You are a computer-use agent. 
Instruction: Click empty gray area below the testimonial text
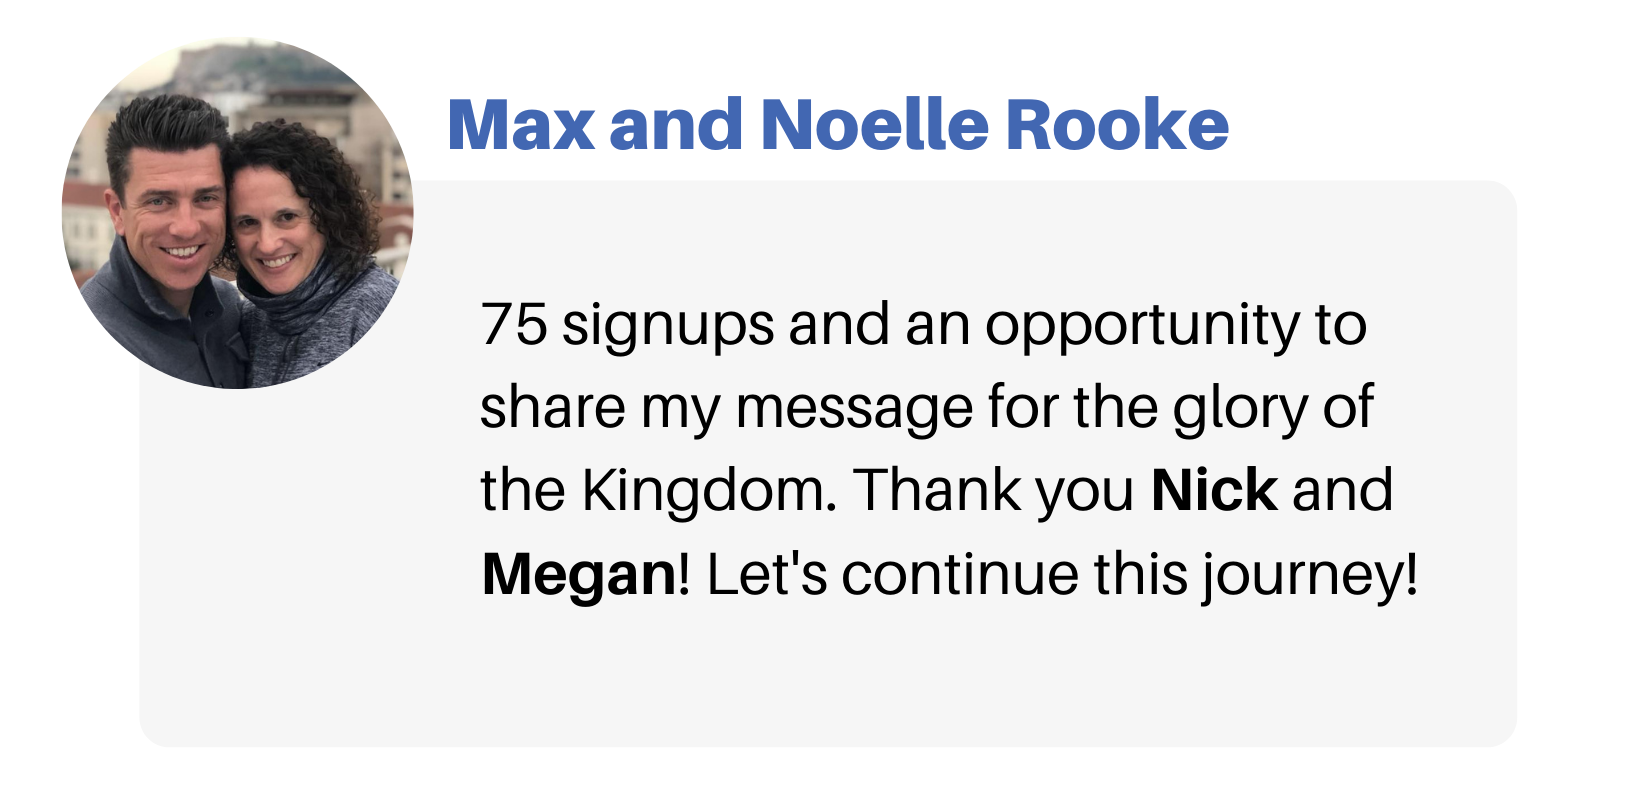828,680
